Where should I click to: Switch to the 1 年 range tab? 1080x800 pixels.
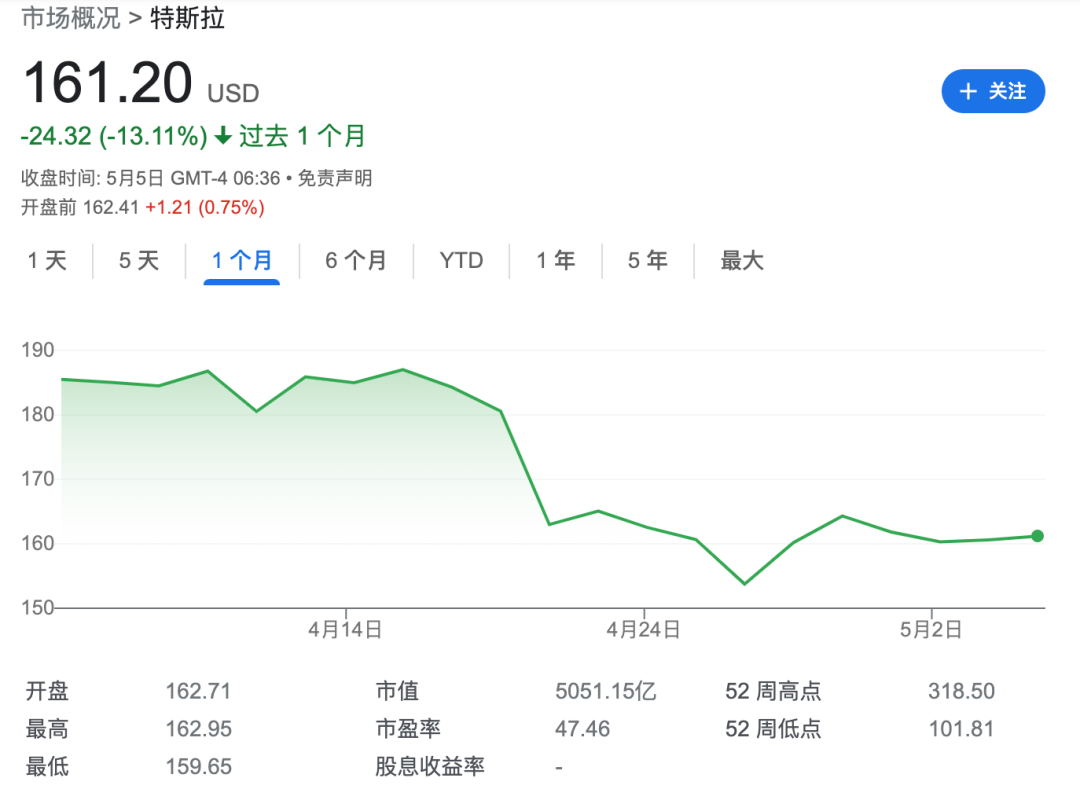556,260
